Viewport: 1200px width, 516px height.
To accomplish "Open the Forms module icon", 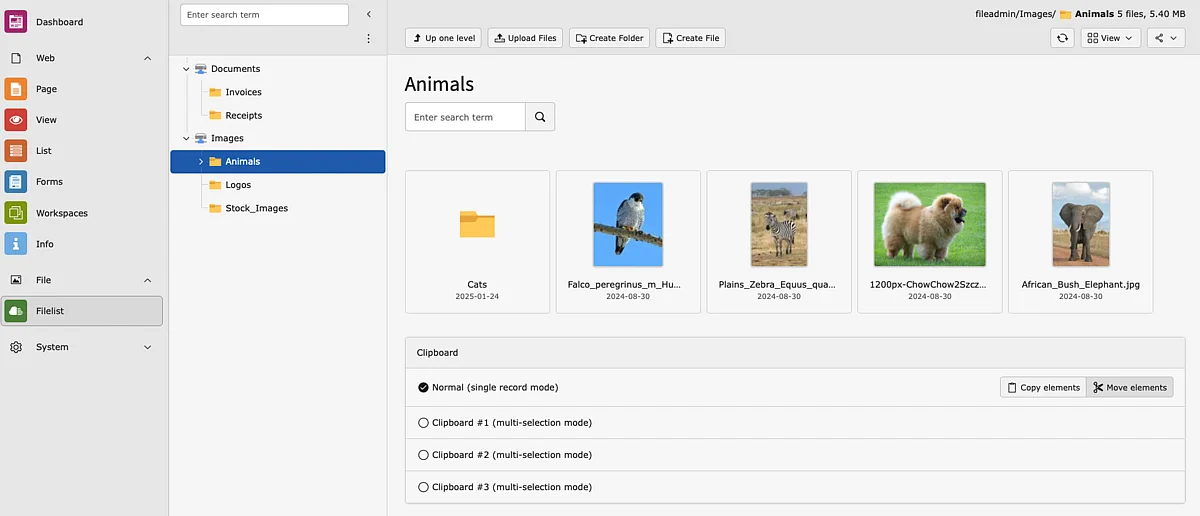I will point(16,182).
